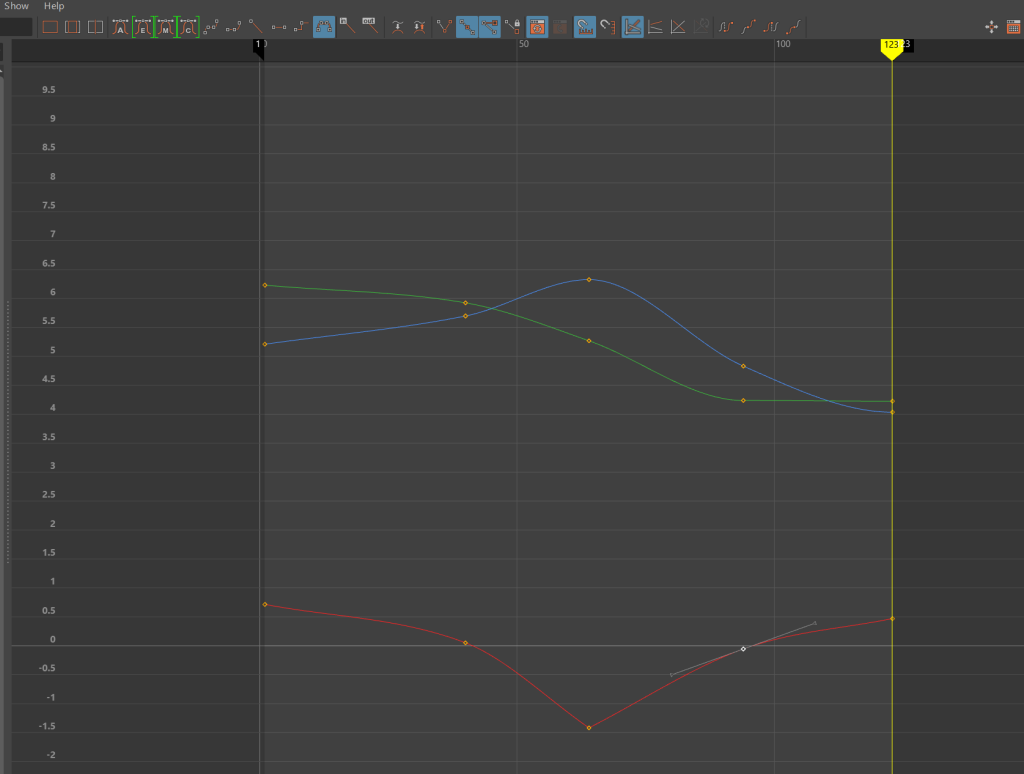Select second key on the blue curve
This screenshot has height=774, width=1024.
466,316
